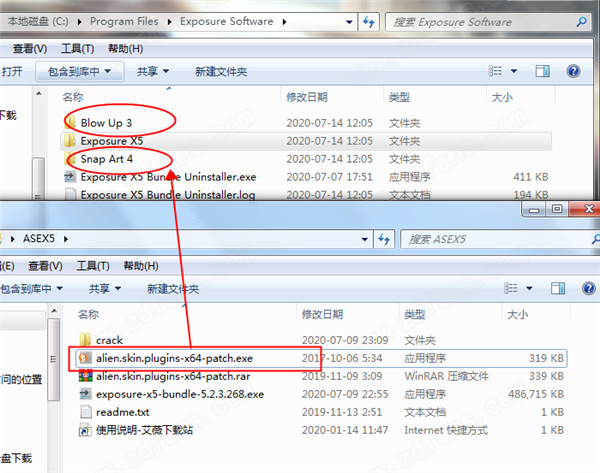The height and width of the screenshot is (473, 600).
Task: Click refresh button in Exposure Software window
Action: point(369,22)
